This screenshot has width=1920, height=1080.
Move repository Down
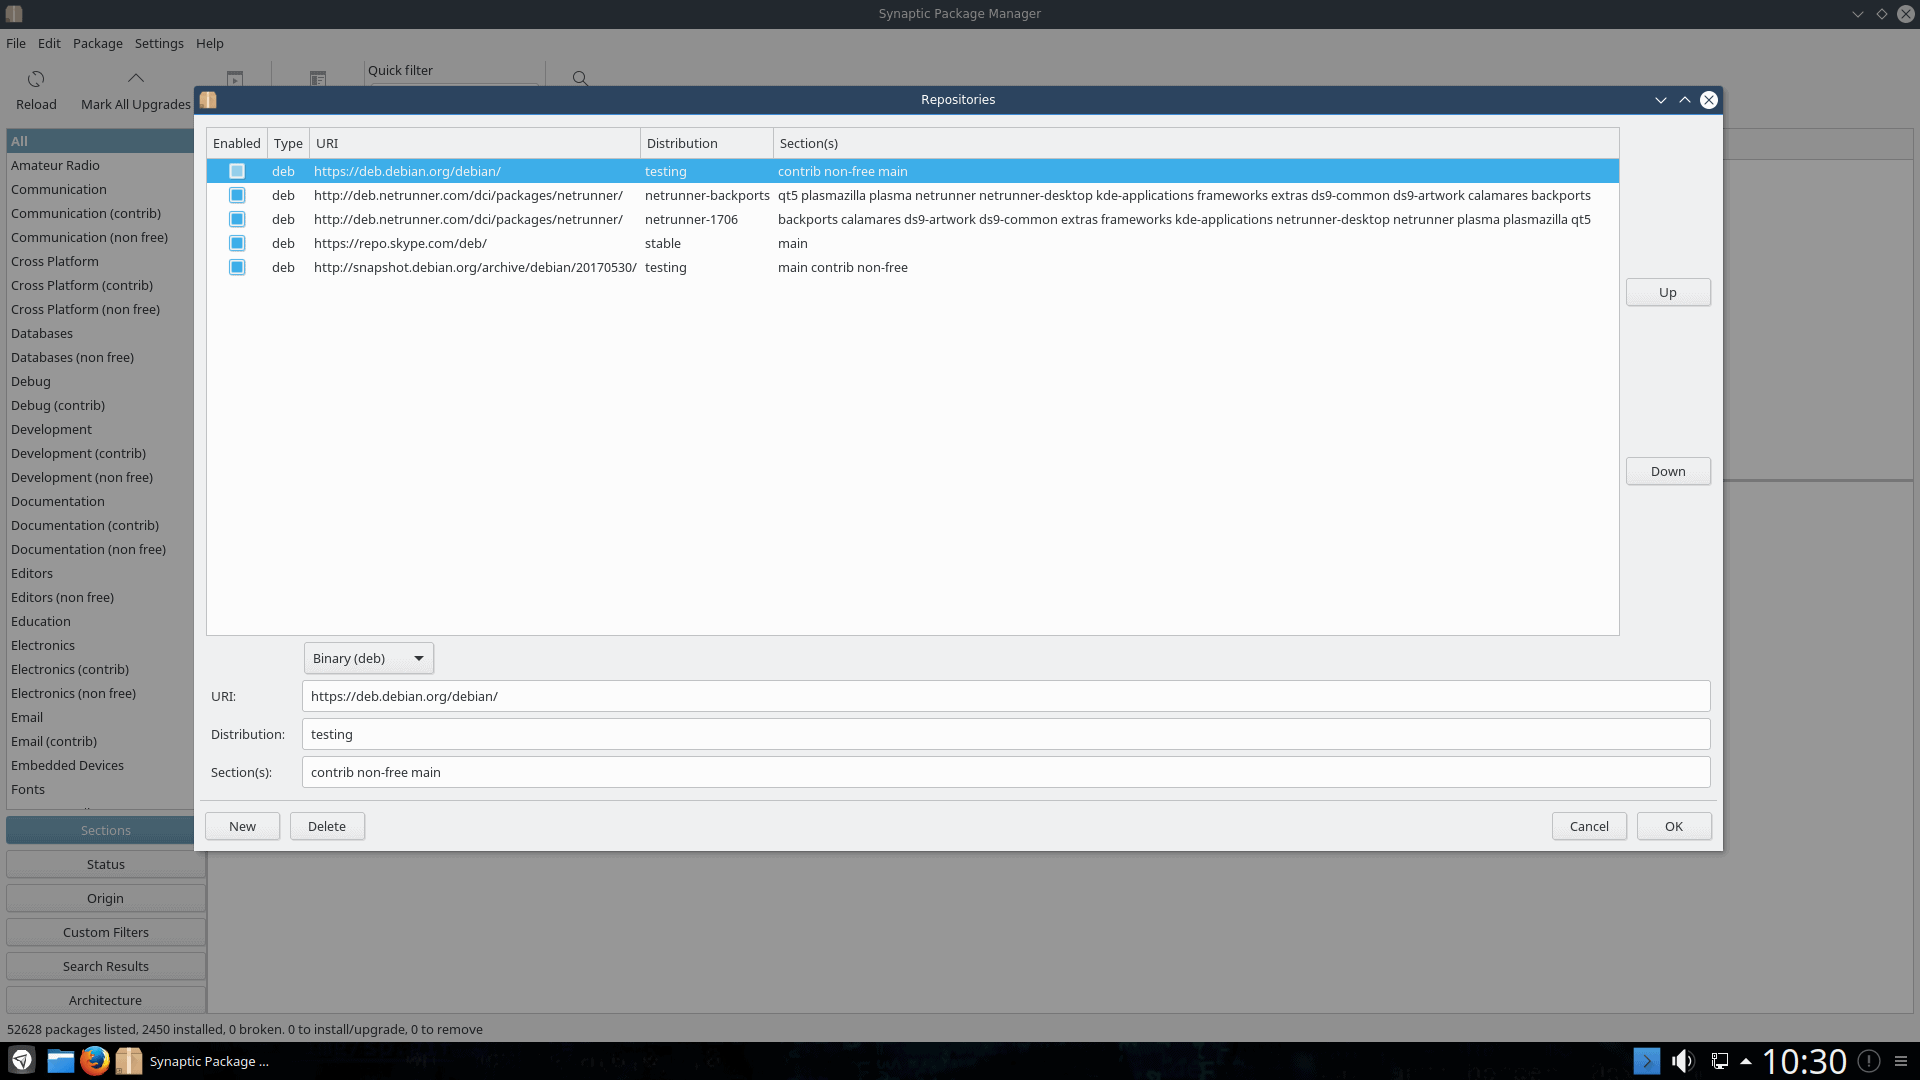click(x=1668, y=471)
